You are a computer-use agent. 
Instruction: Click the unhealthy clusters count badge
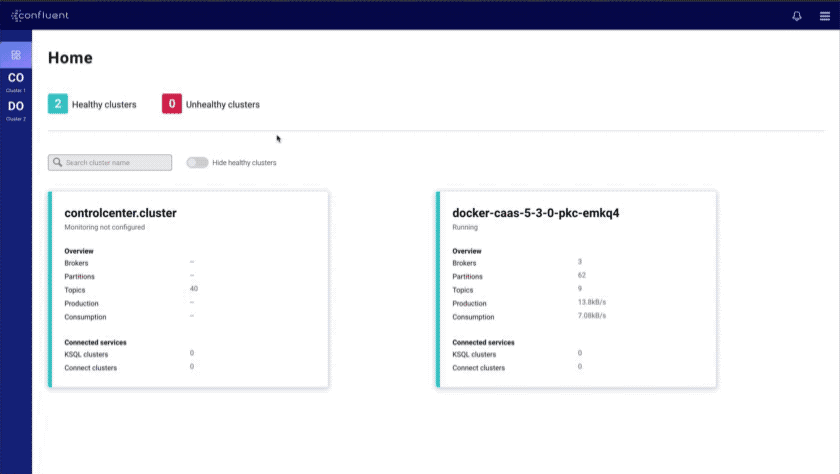[x=172, y=104]
